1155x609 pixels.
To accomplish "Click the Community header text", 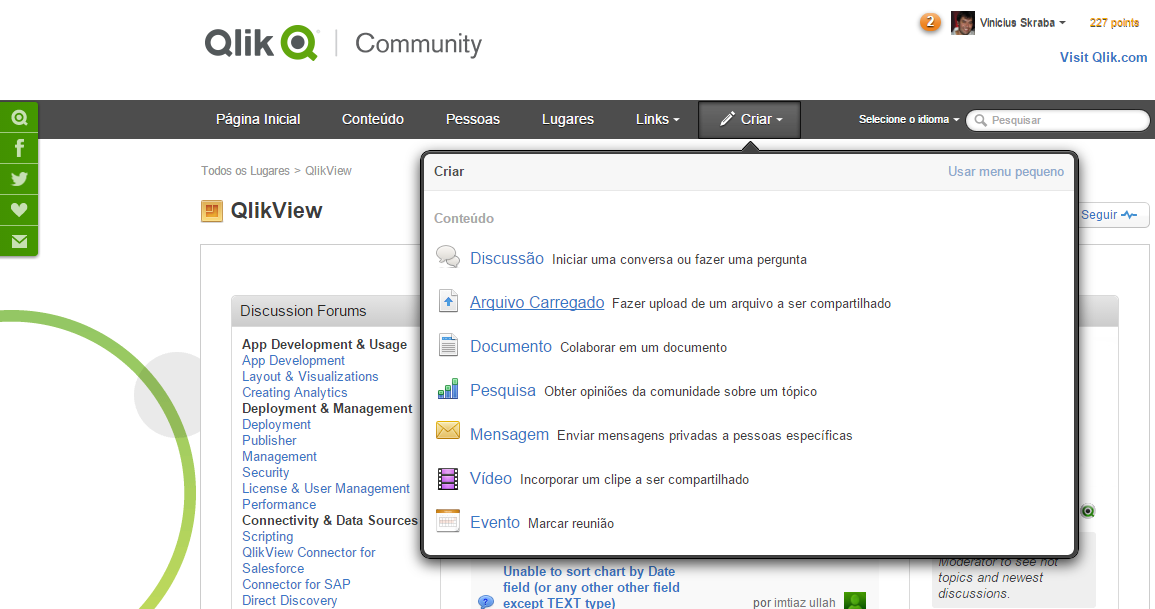I will 418,43.
